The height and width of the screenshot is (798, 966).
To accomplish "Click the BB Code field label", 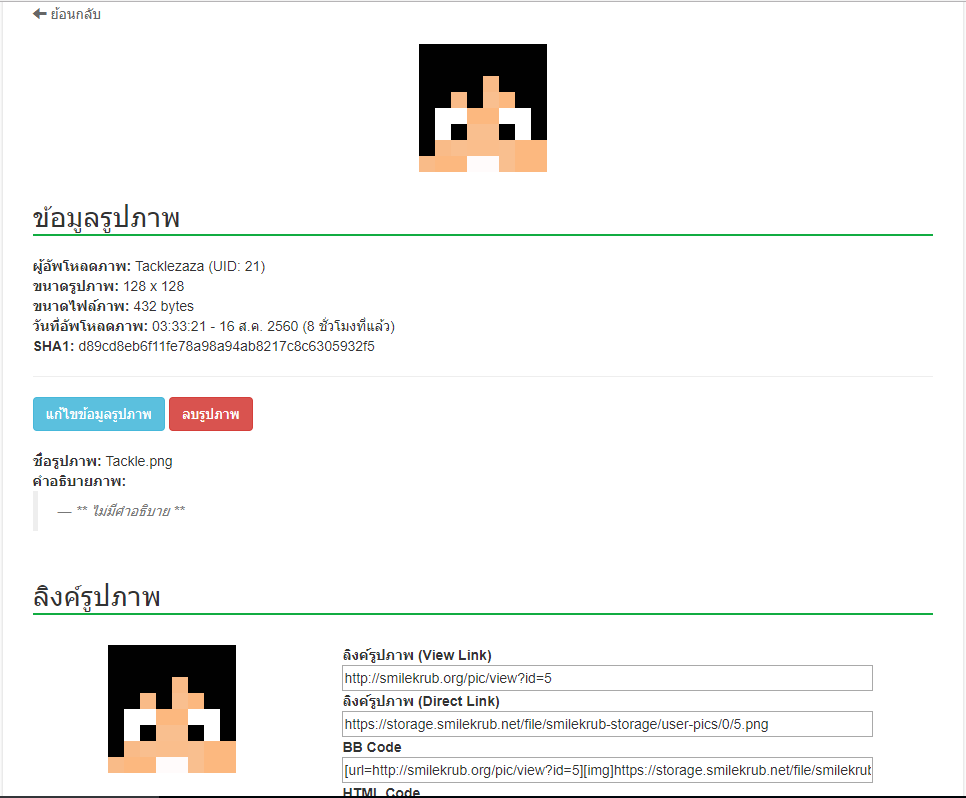I will [372, 747].
